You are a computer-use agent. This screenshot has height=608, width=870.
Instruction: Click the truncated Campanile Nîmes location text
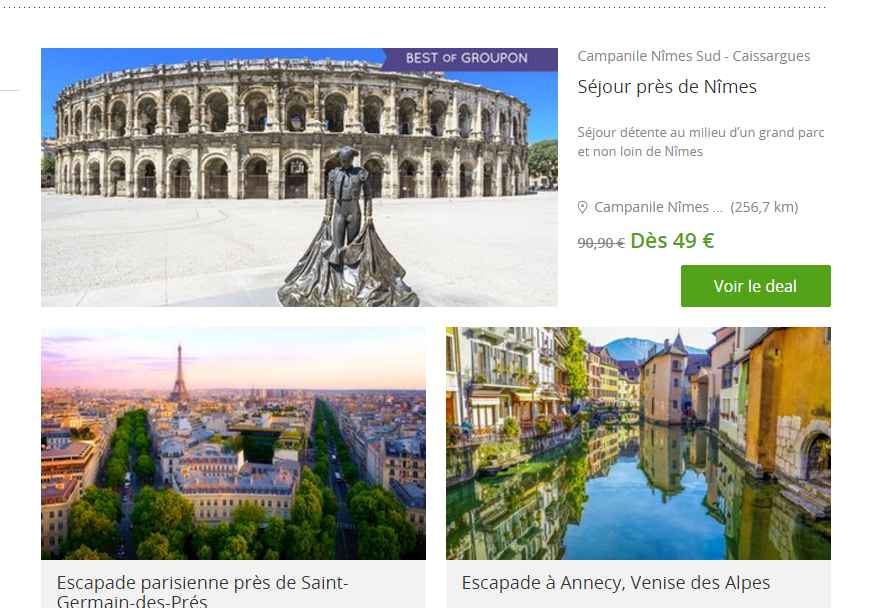pyautogui.click(x=659, y=207)
